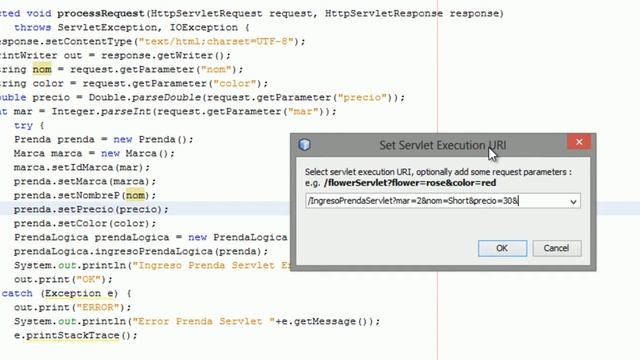Click the line 'out.print("OK");'

(63, 280)
